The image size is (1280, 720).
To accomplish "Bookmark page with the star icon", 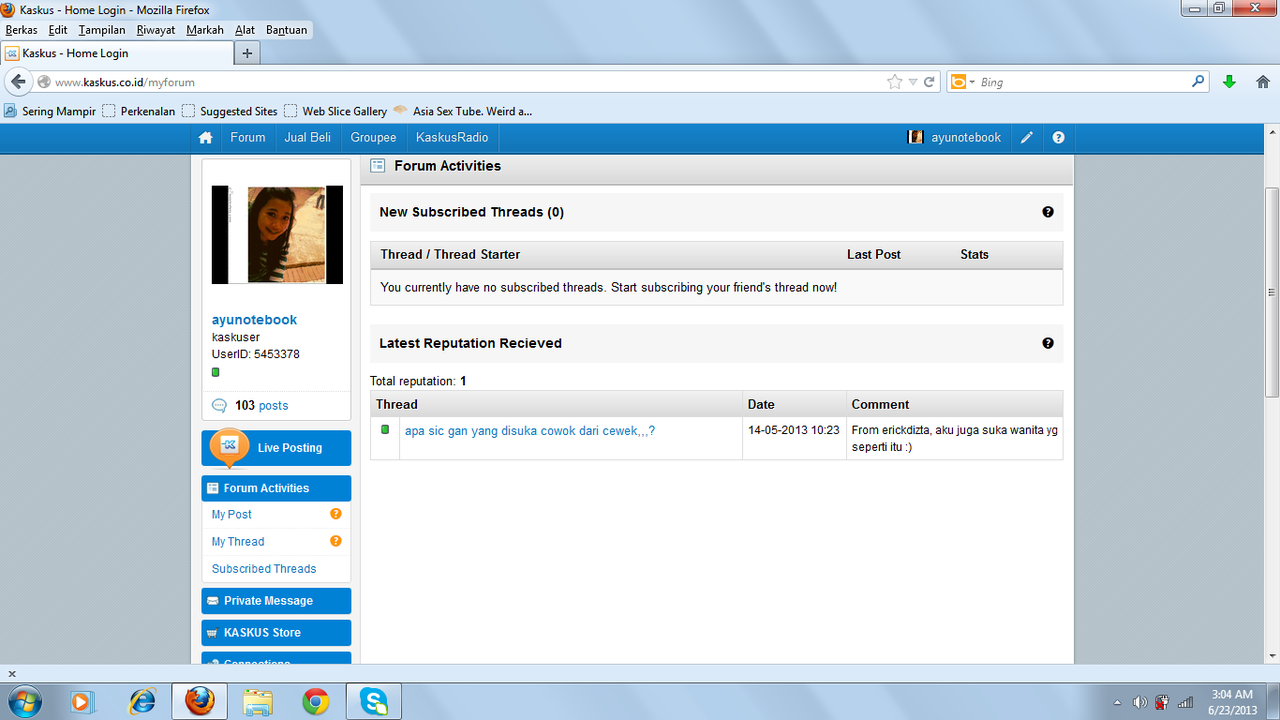I will [x=894, y=82].
